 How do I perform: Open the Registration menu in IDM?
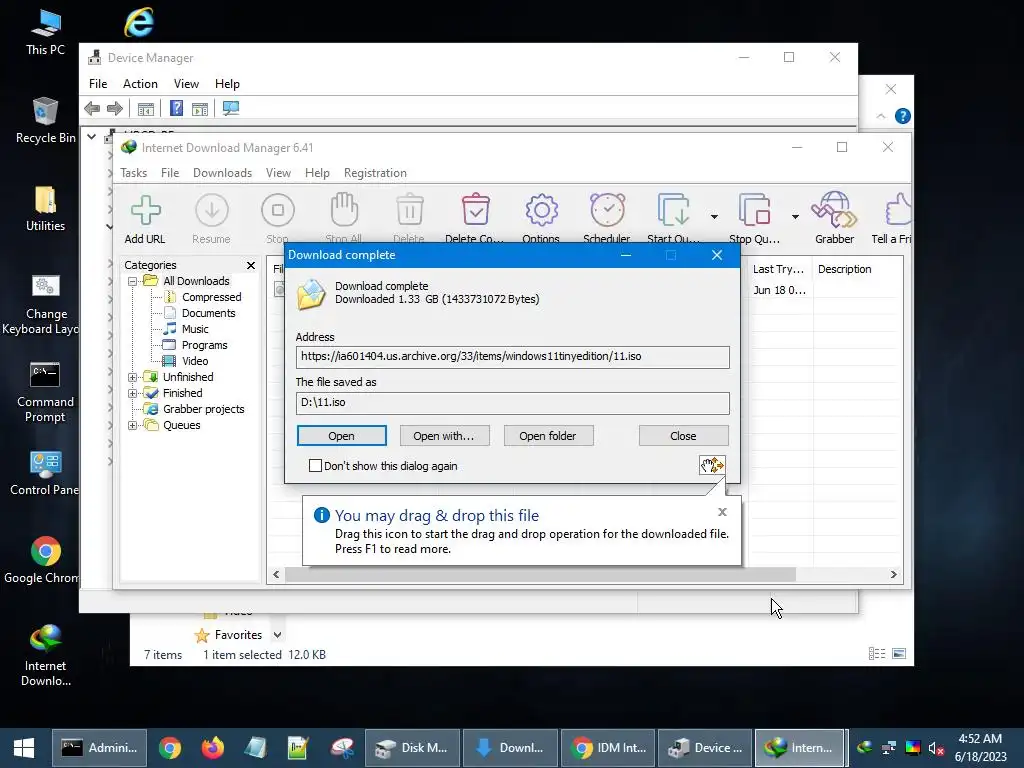pyautogui.click(x=376, y=173)
